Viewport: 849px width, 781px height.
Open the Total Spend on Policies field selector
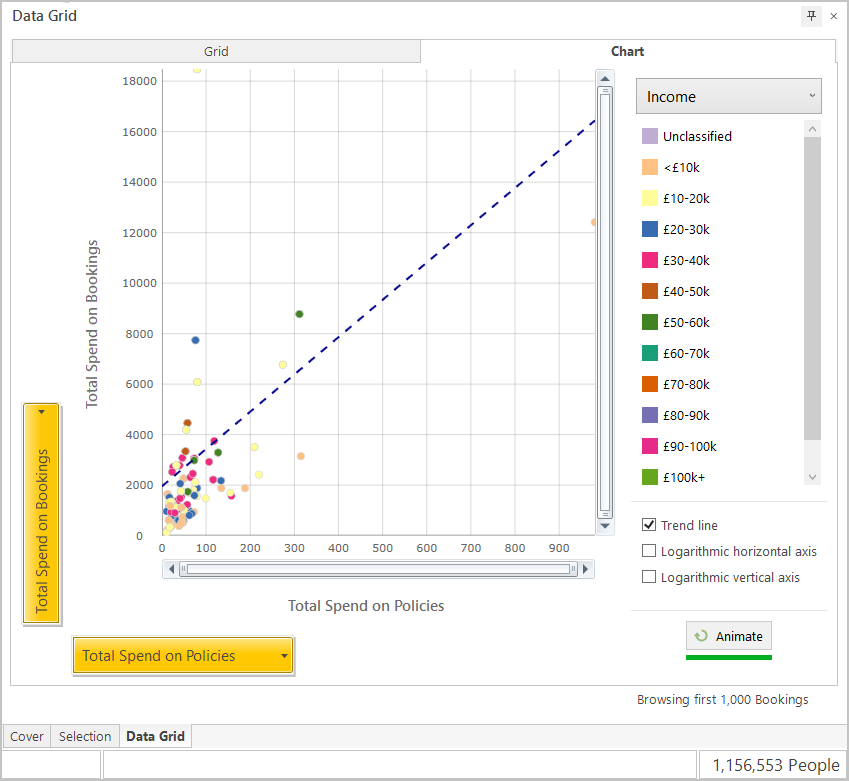coord(183,655)
